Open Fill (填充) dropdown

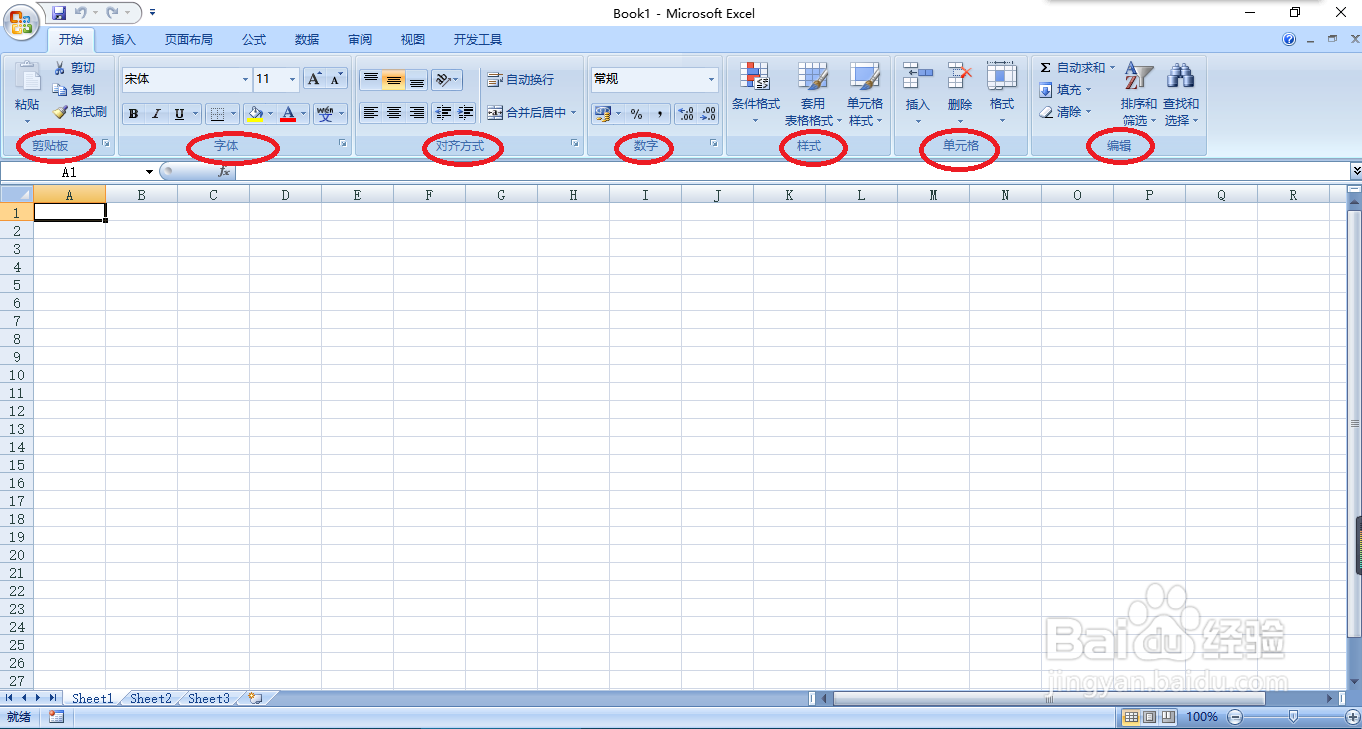tap(1066, 90)
